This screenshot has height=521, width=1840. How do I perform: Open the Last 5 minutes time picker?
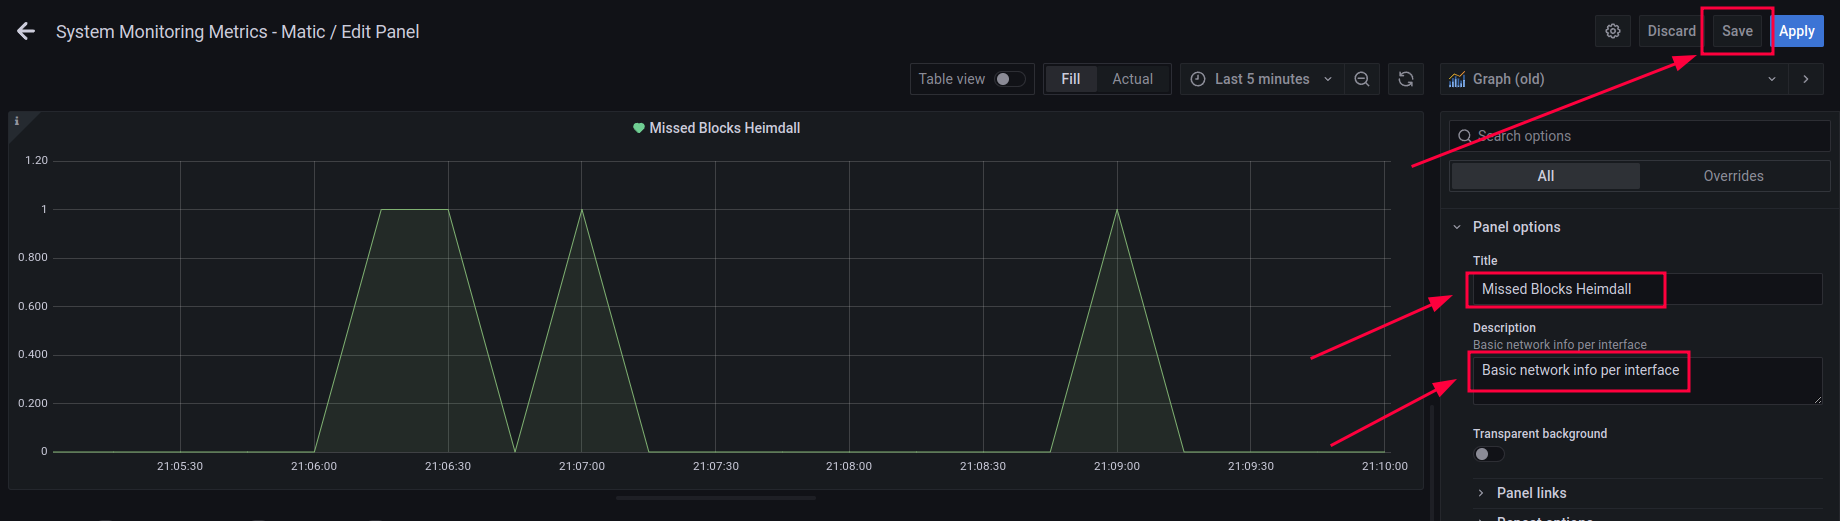pyautogui.click(x=1261, y=79)
